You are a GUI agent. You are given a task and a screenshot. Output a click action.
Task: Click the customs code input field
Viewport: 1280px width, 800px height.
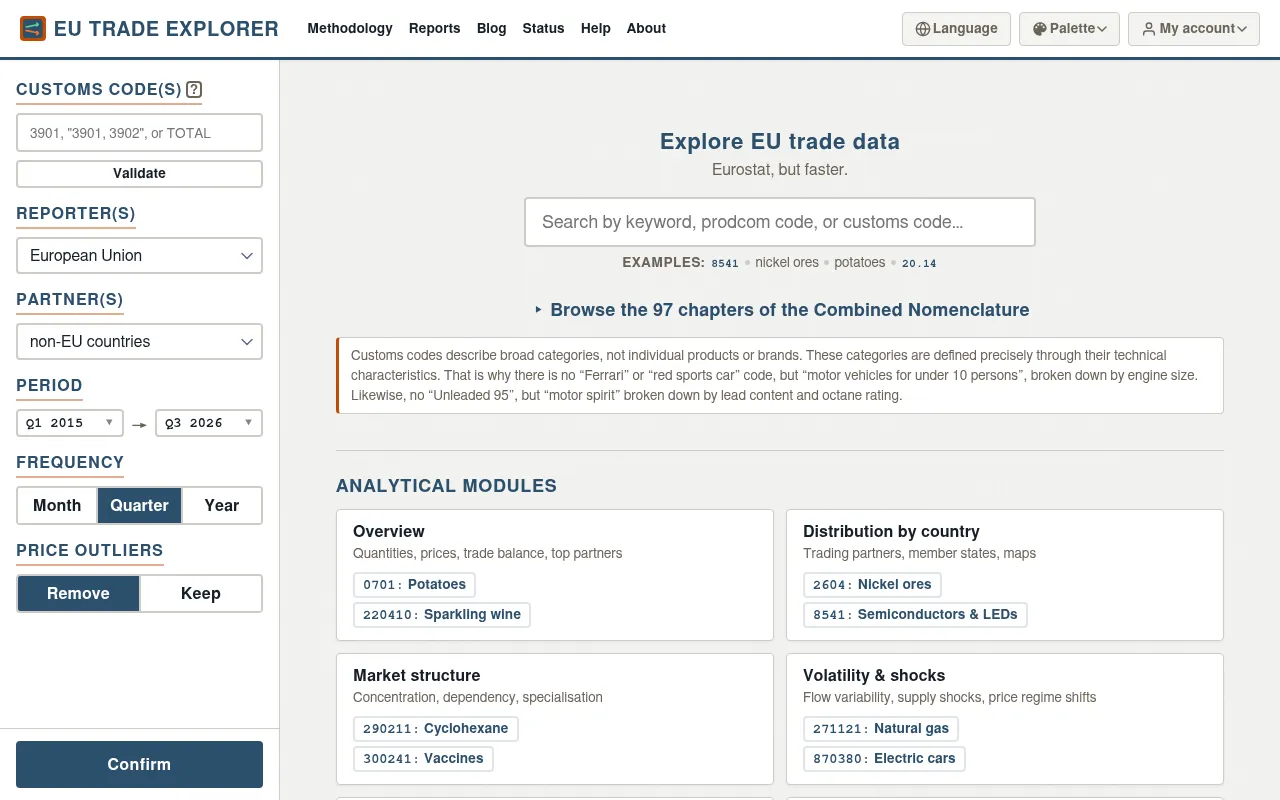139,133
